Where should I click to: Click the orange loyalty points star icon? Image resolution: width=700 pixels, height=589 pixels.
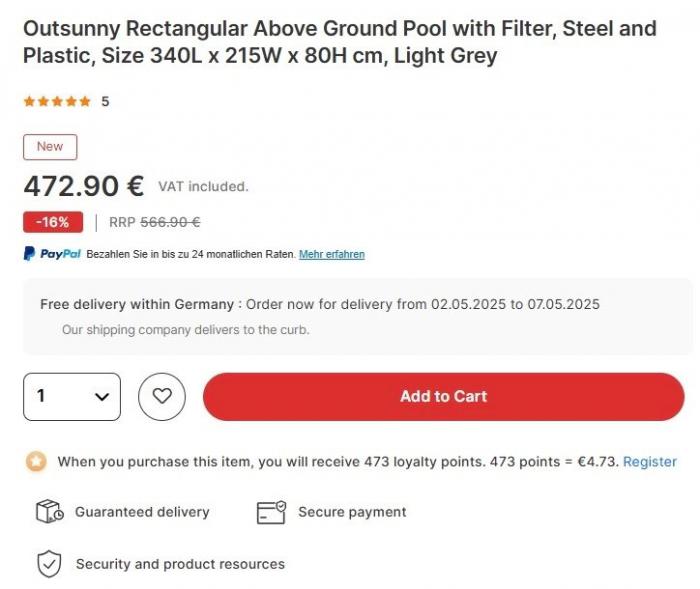pos(36,462)
